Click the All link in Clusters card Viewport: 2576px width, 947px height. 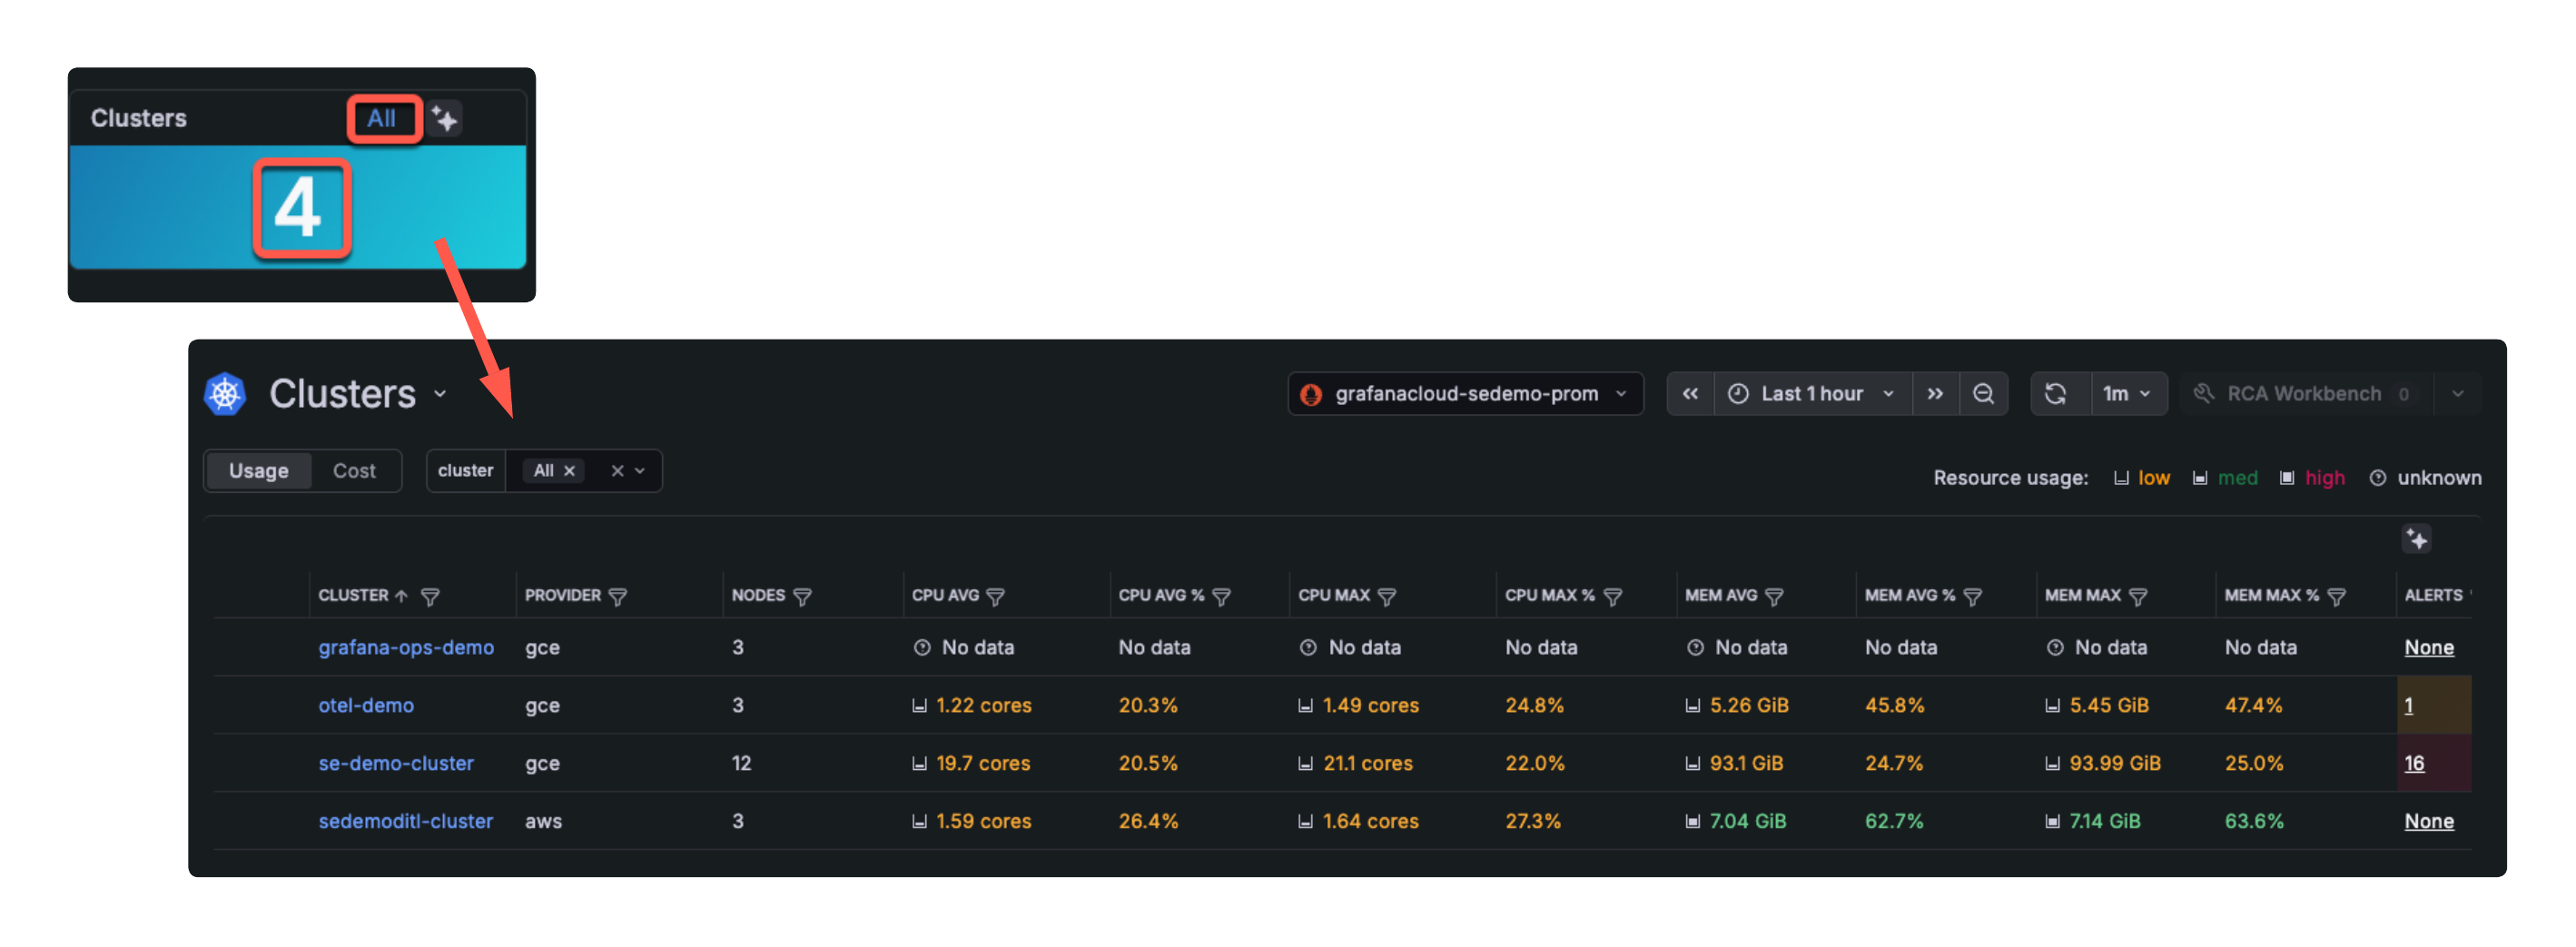tap(381, 119)
